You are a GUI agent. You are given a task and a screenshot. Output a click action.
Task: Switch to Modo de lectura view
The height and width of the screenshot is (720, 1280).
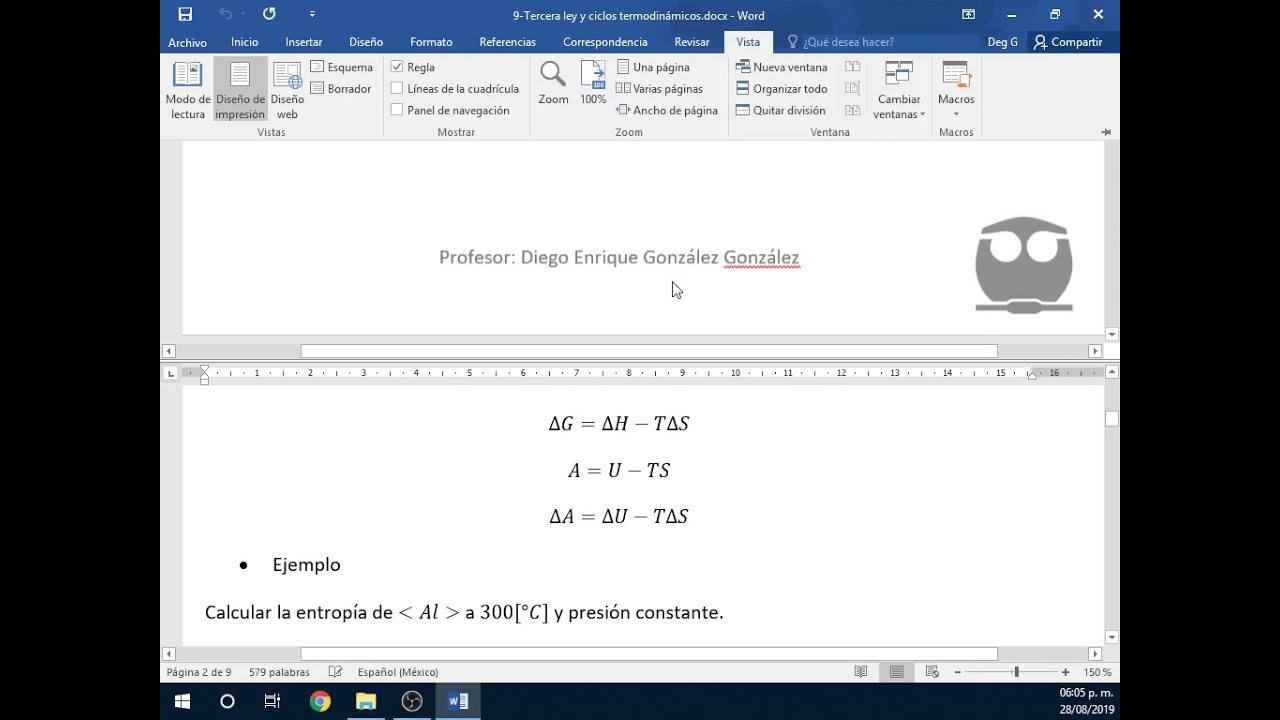point(188,91)
